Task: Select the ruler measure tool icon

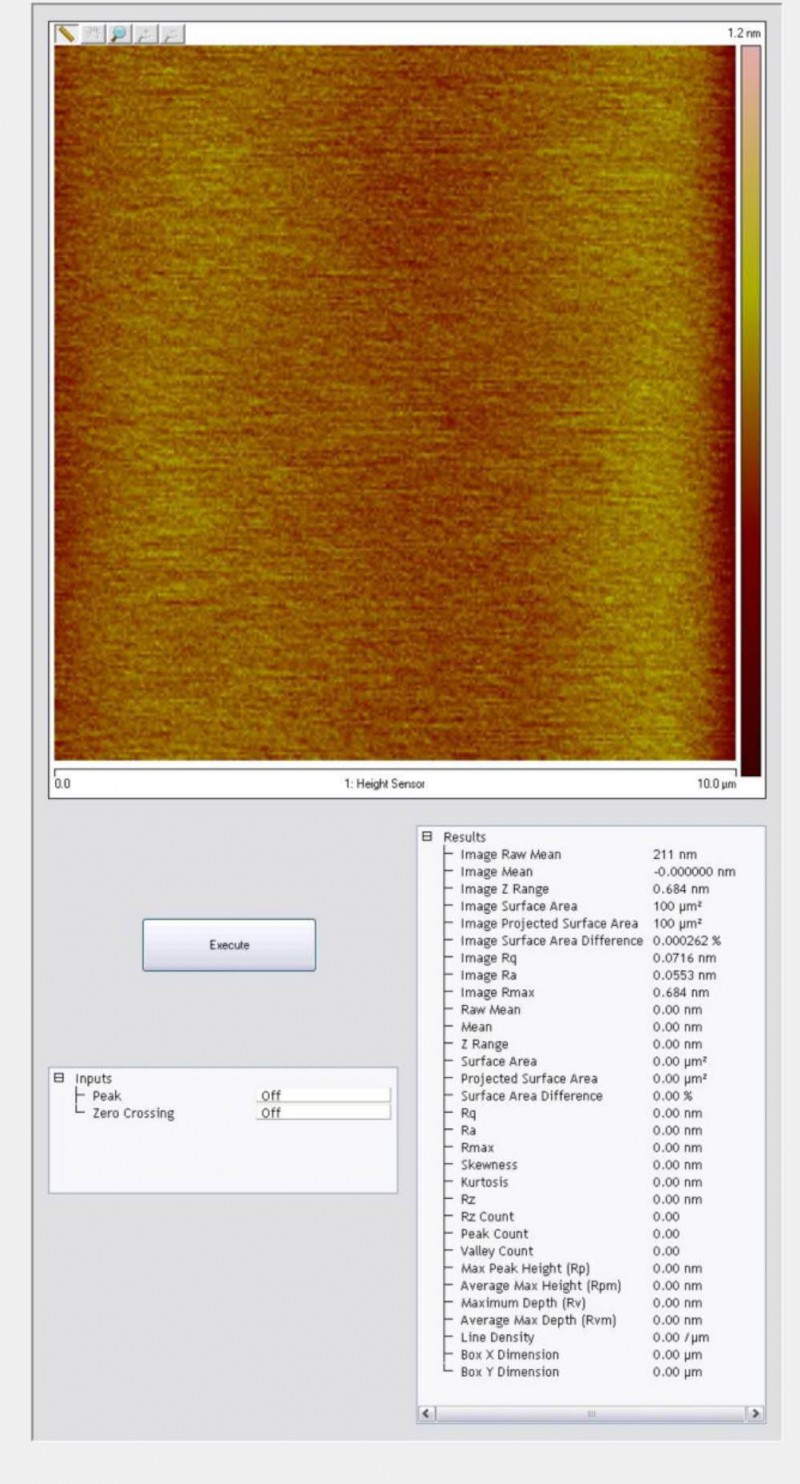Action: pos(66,33)
